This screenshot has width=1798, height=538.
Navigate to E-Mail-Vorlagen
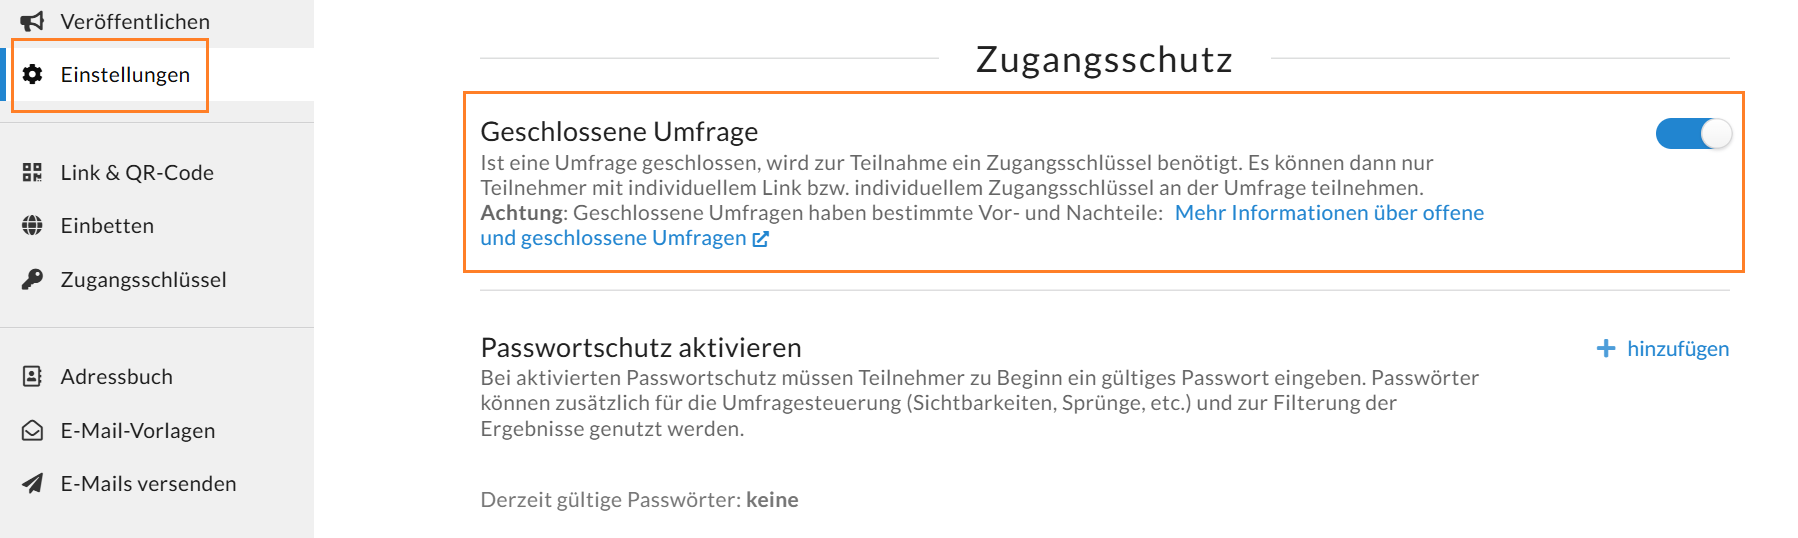point(138,431)
